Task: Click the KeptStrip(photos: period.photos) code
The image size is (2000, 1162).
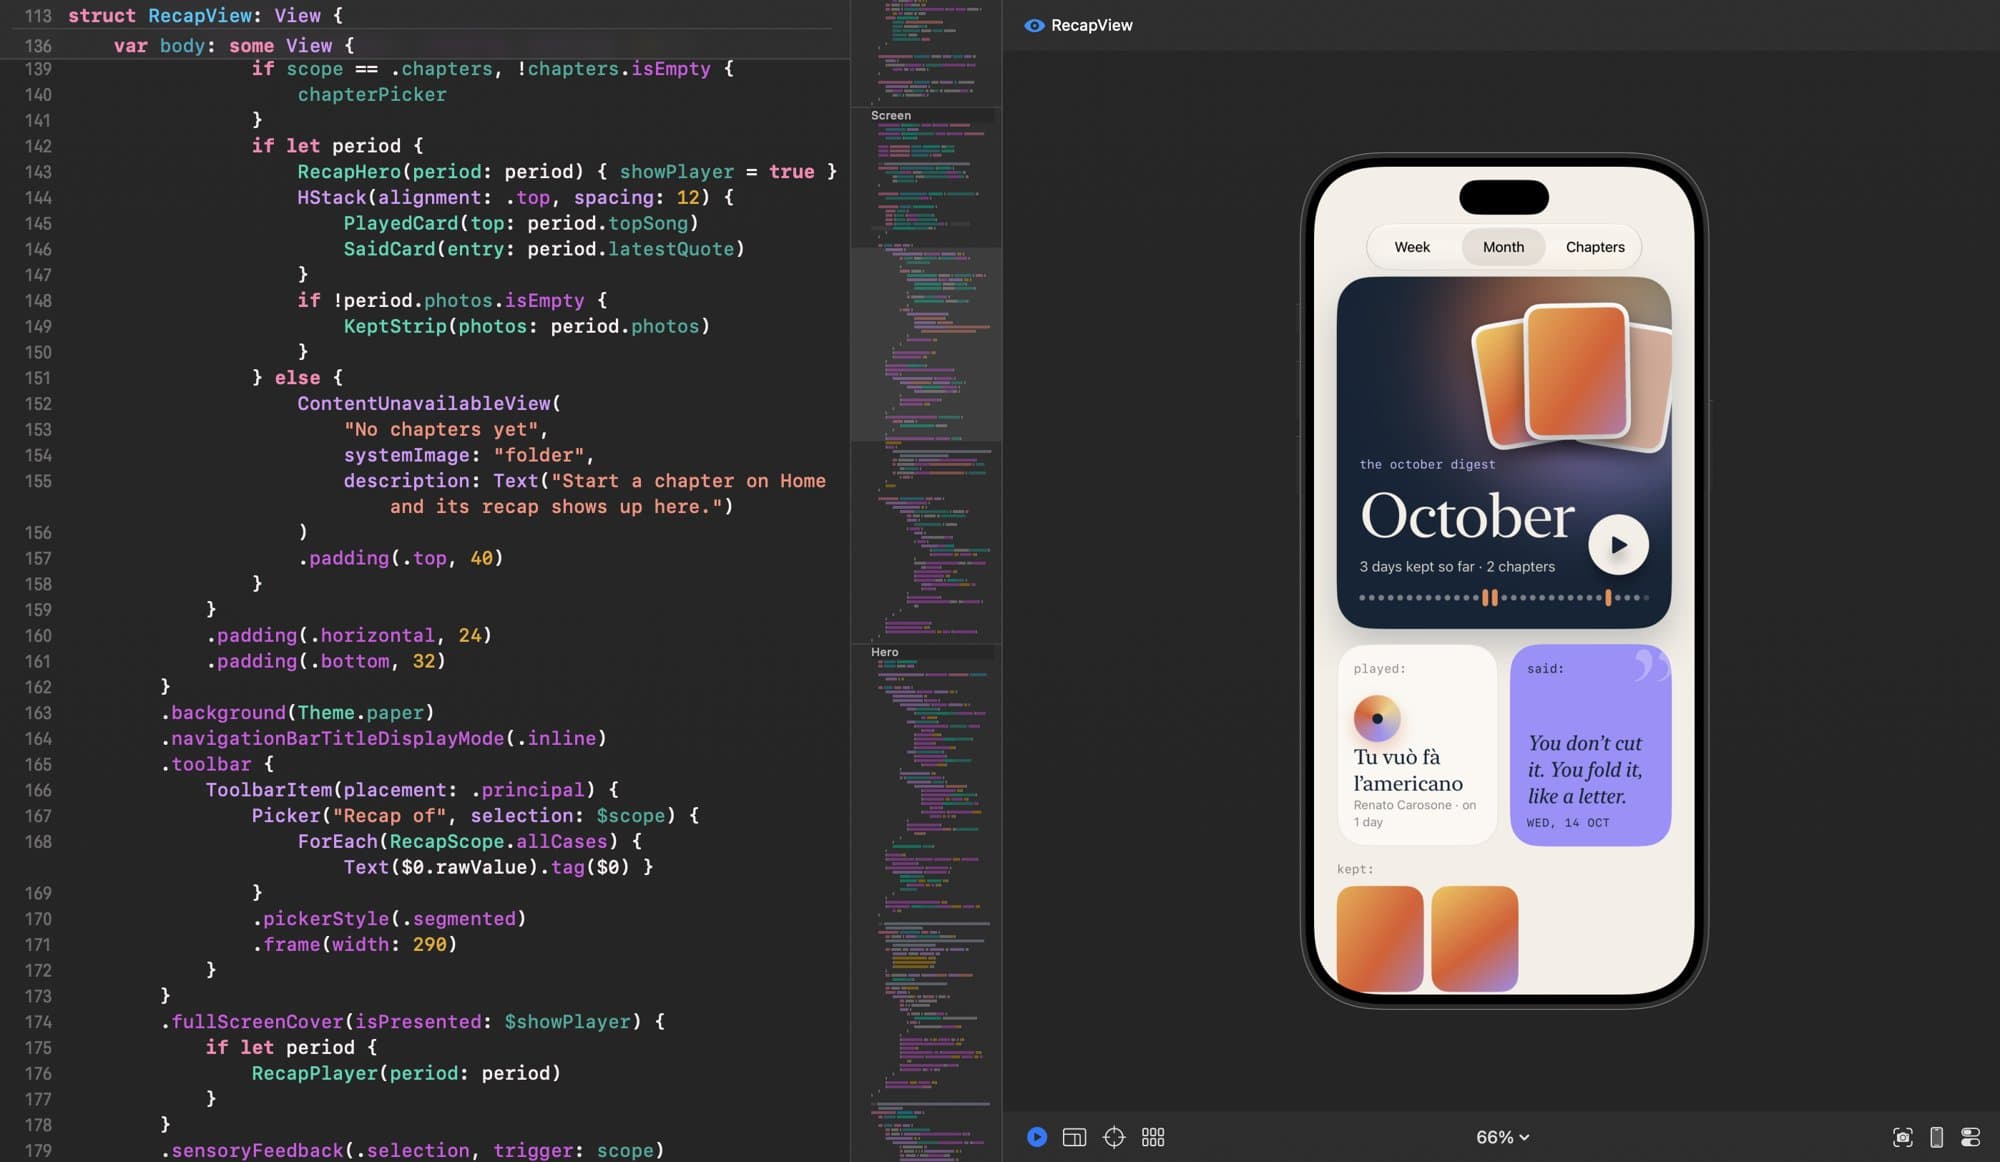Action: [x=527, y=327]
